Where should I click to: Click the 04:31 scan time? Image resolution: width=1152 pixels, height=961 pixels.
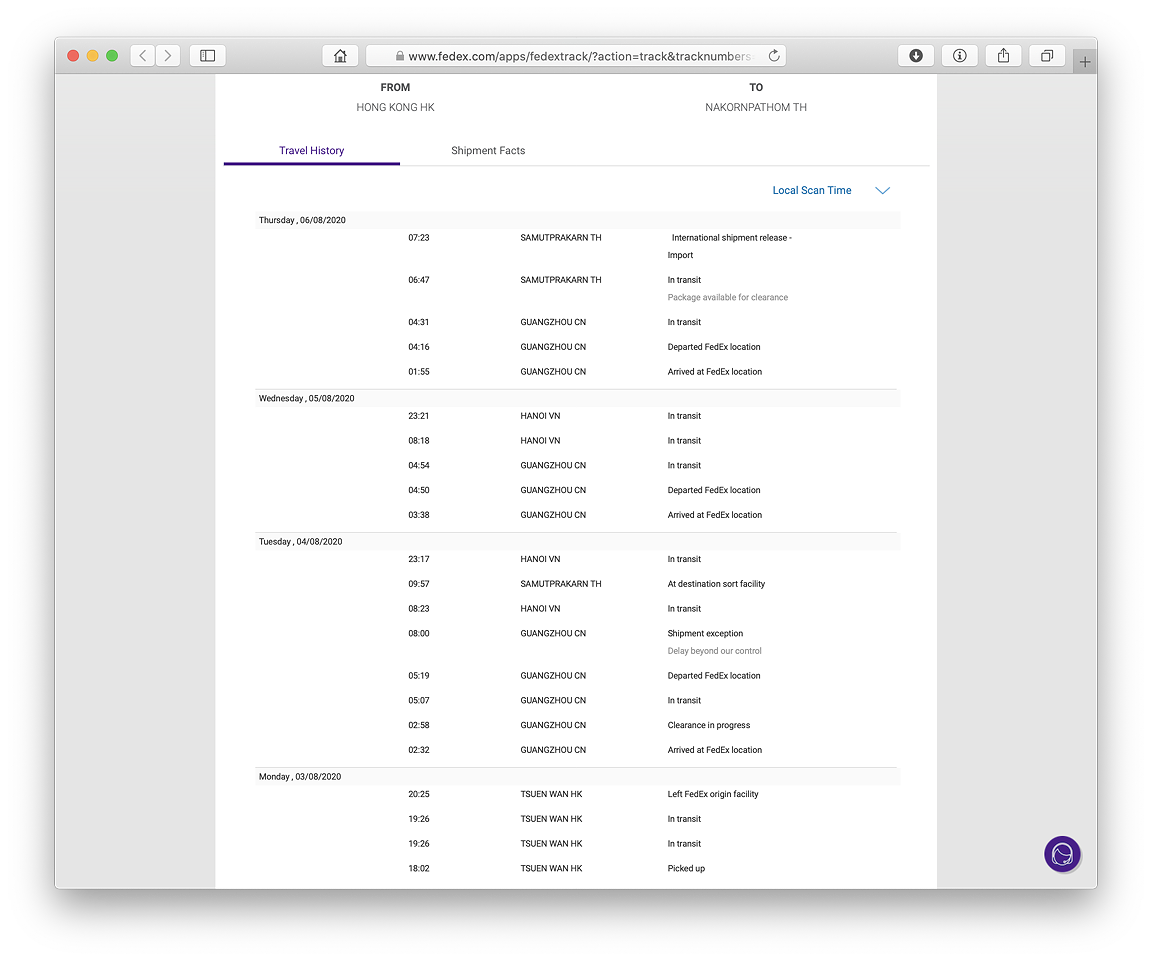pos(419,323)
